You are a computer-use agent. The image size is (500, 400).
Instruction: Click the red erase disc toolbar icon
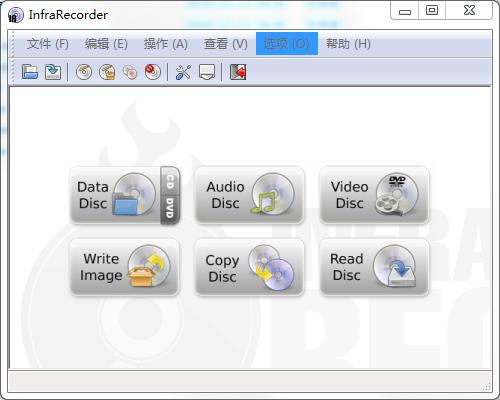[x=153, y=72]
